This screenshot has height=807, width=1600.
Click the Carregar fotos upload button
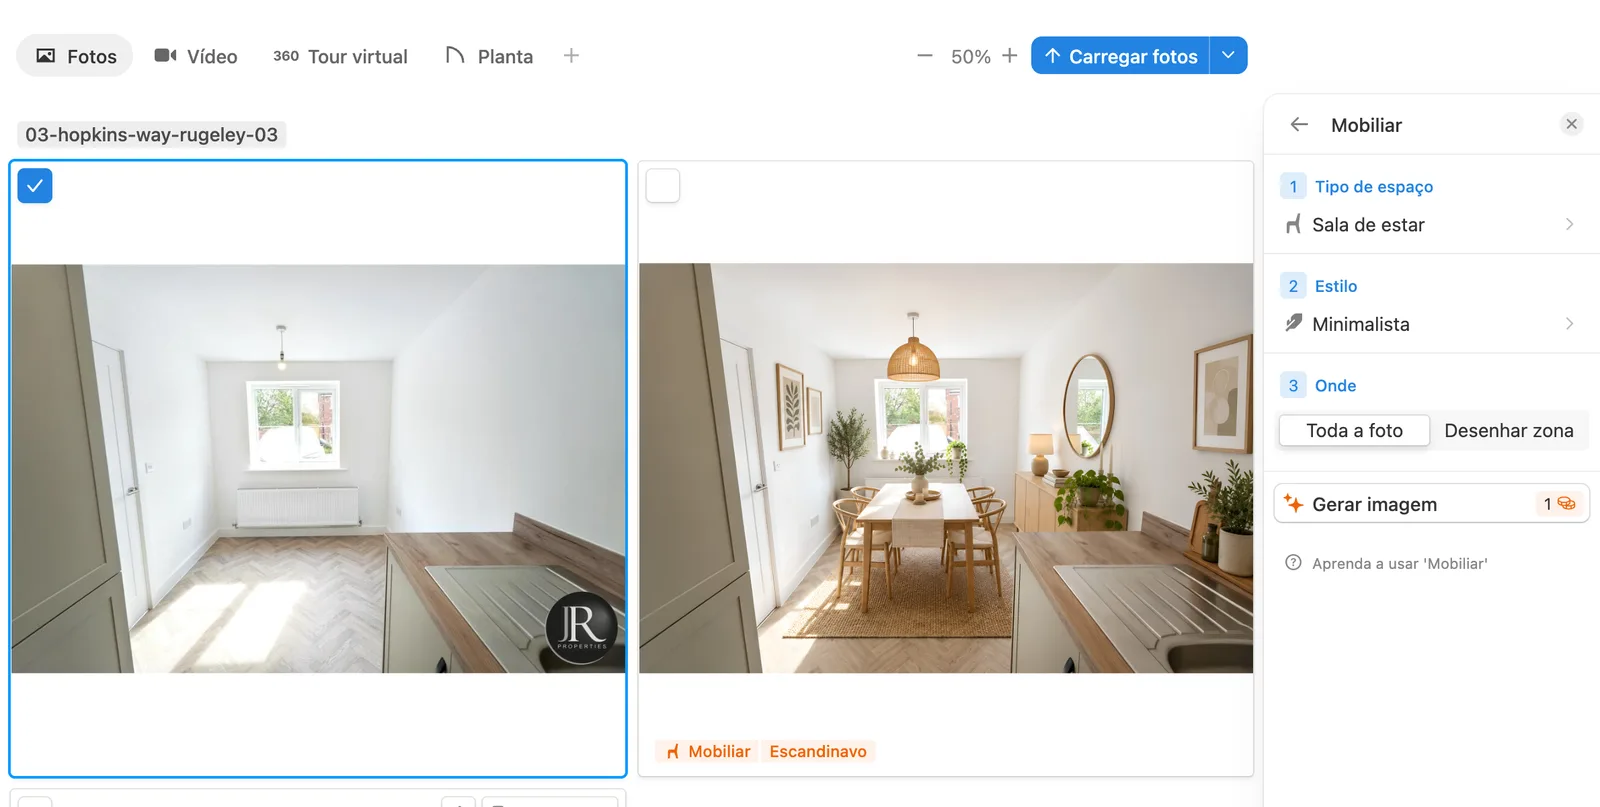coord(1120,56)
